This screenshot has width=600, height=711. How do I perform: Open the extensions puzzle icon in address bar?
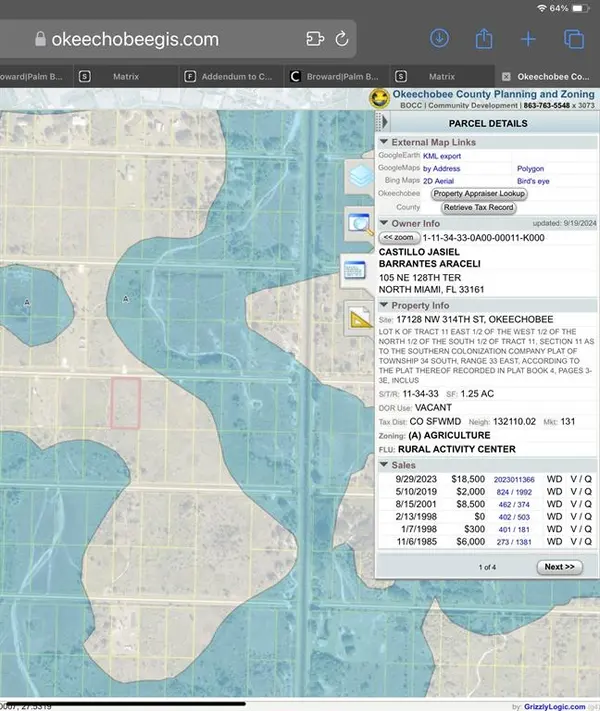(x=313, y=39)
